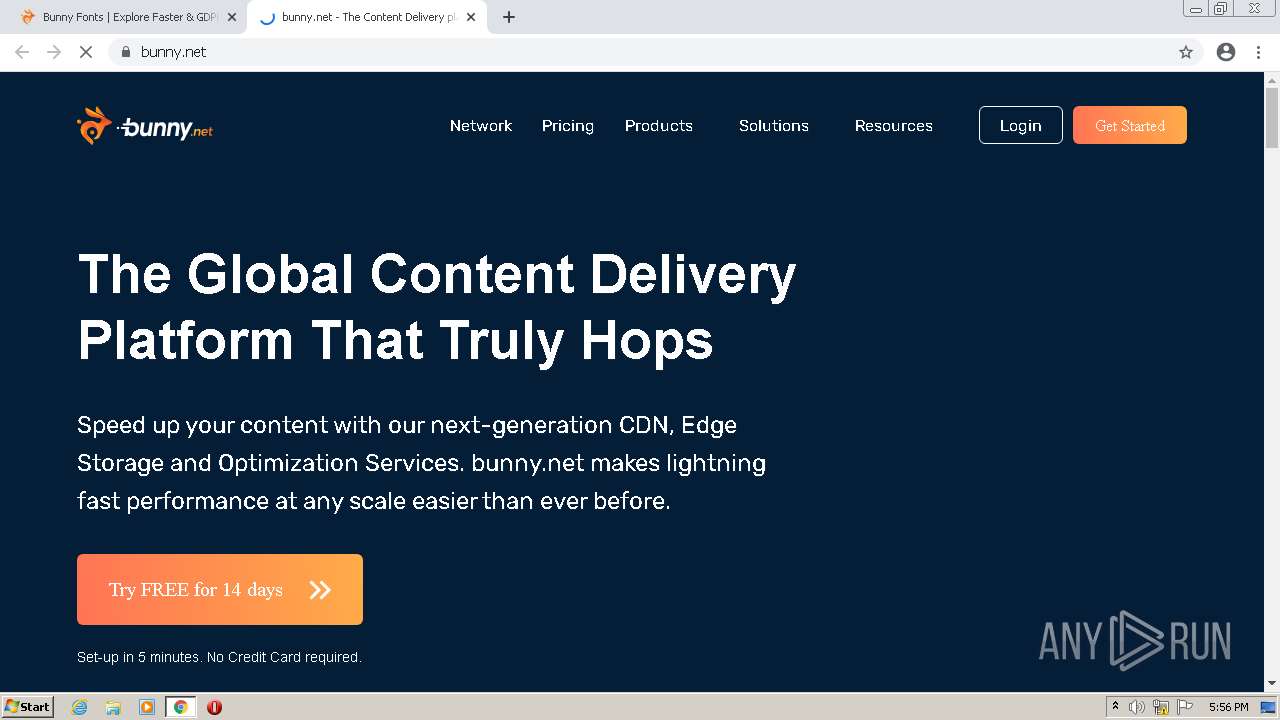1280x720 pixels.
Task: Click Try FREE for 14 days button
Action: (220, 589)
